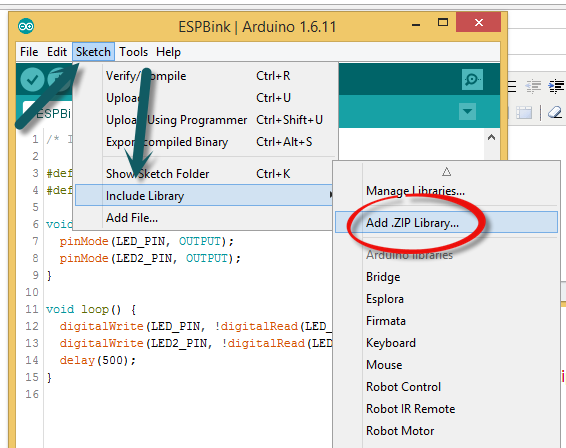Open the Edit menu

[57, 52]
